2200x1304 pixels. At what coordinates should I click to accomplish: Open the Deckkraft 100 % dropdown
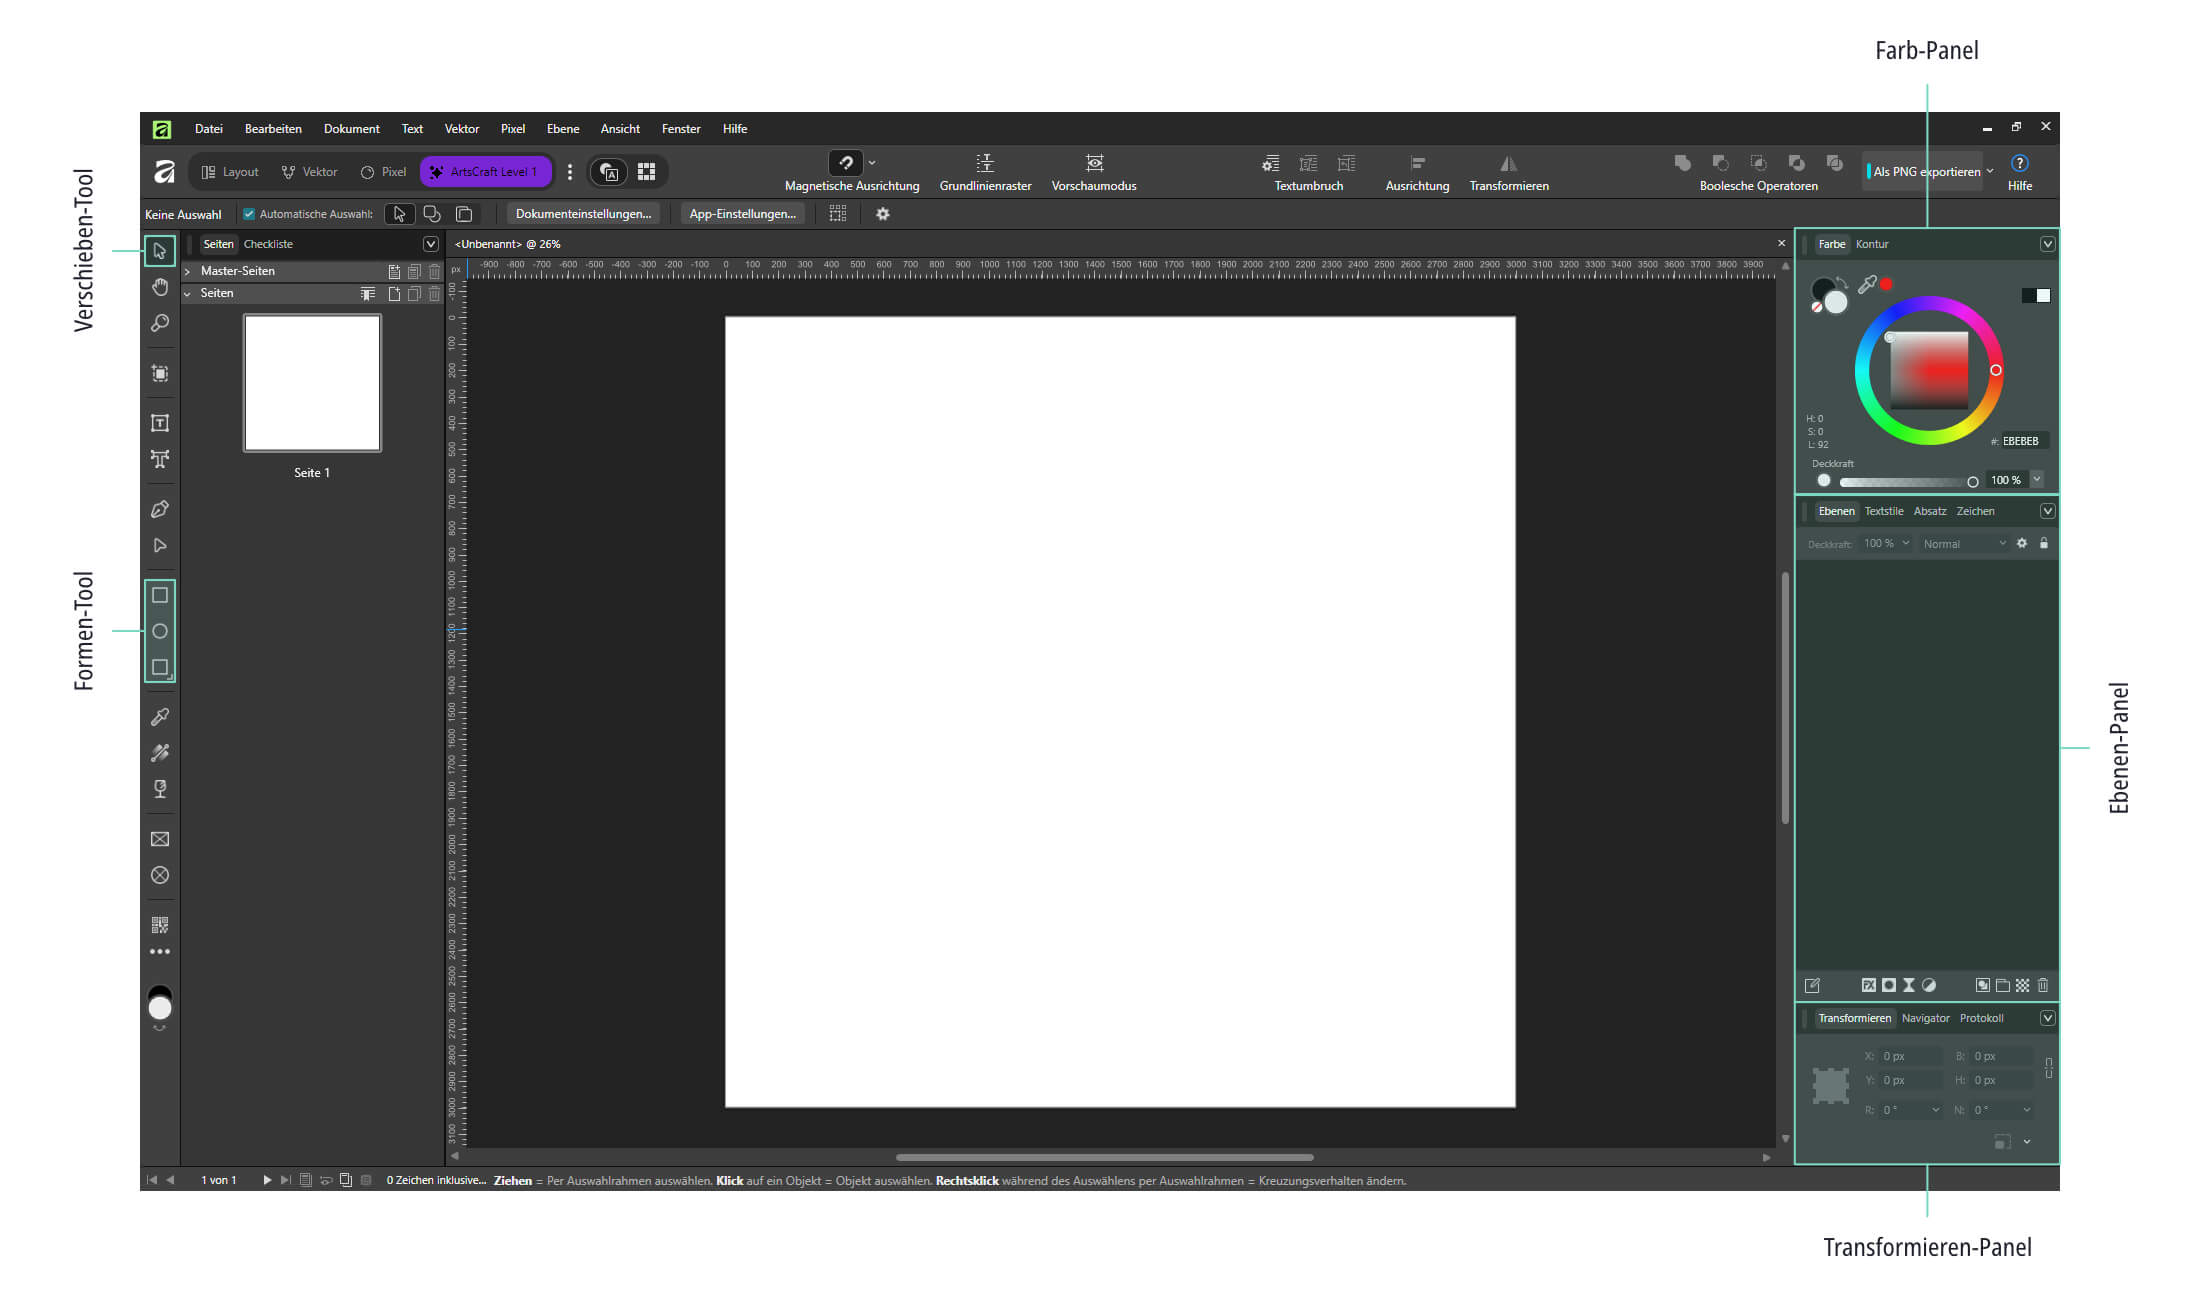(1885, 544)
